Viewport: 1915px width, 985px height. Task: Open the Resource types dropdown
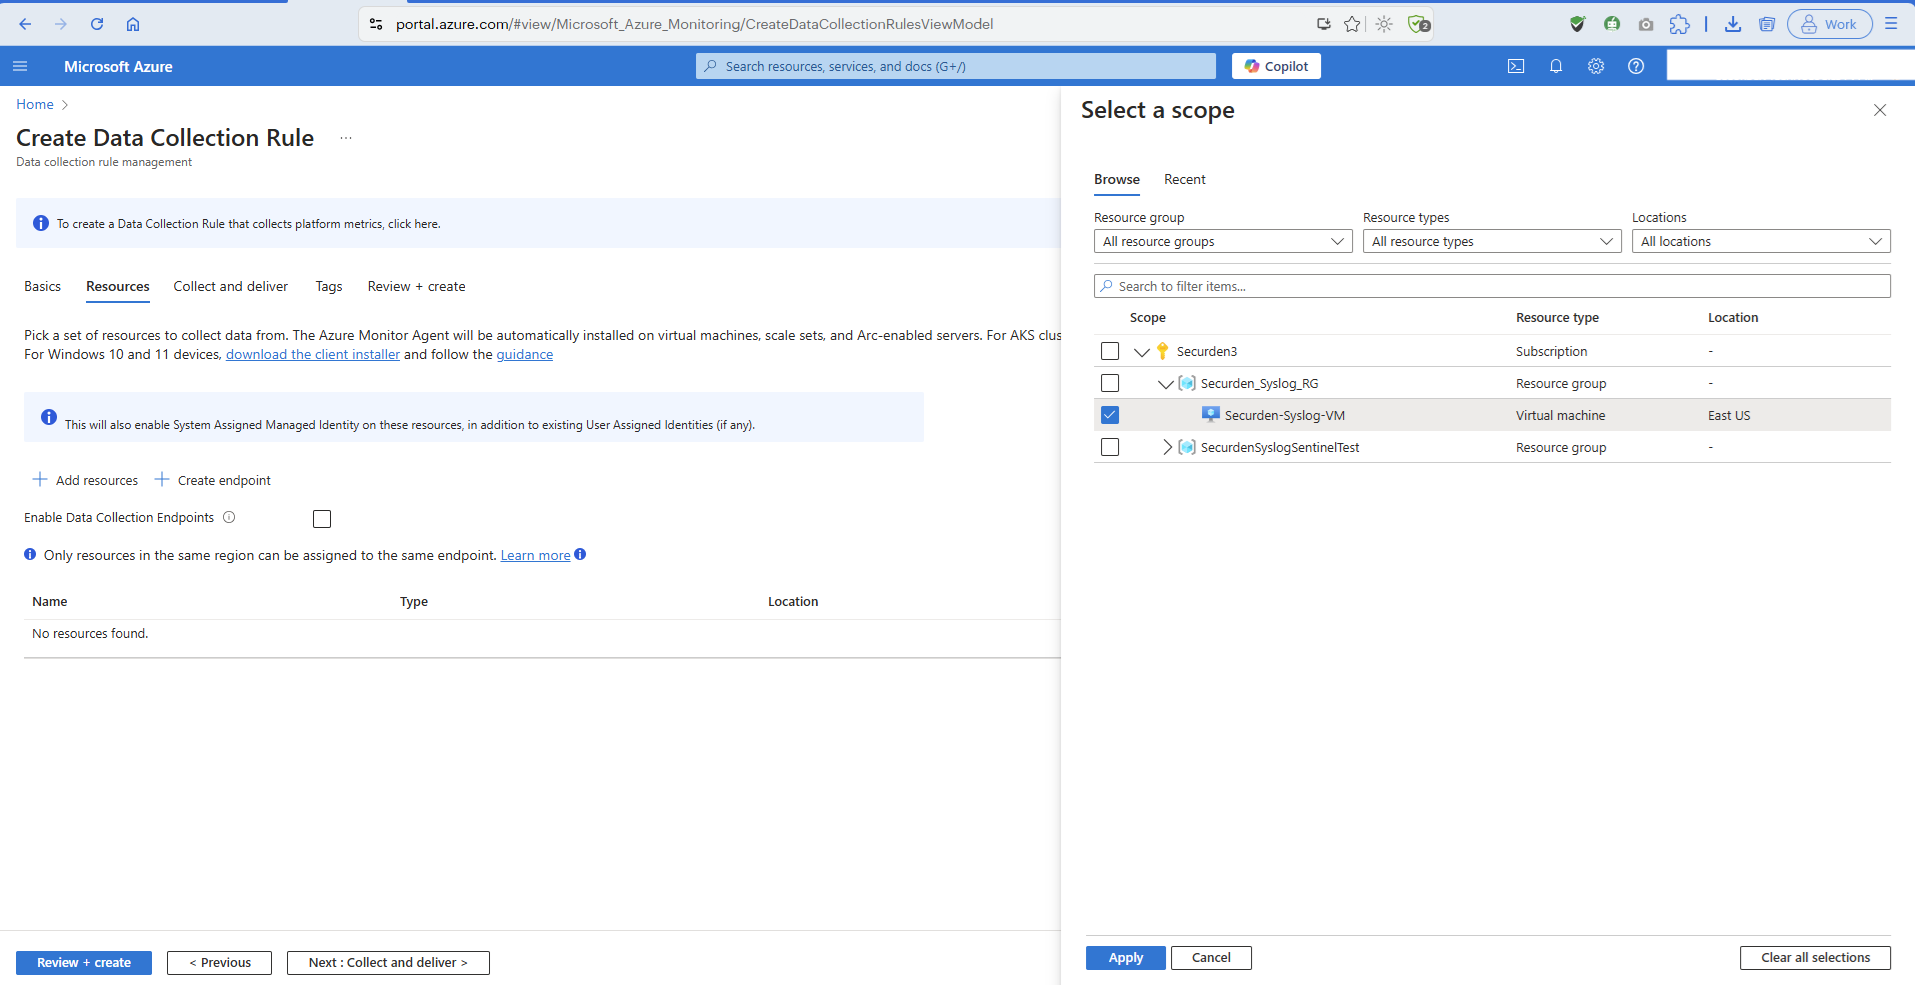(1492, 241)
